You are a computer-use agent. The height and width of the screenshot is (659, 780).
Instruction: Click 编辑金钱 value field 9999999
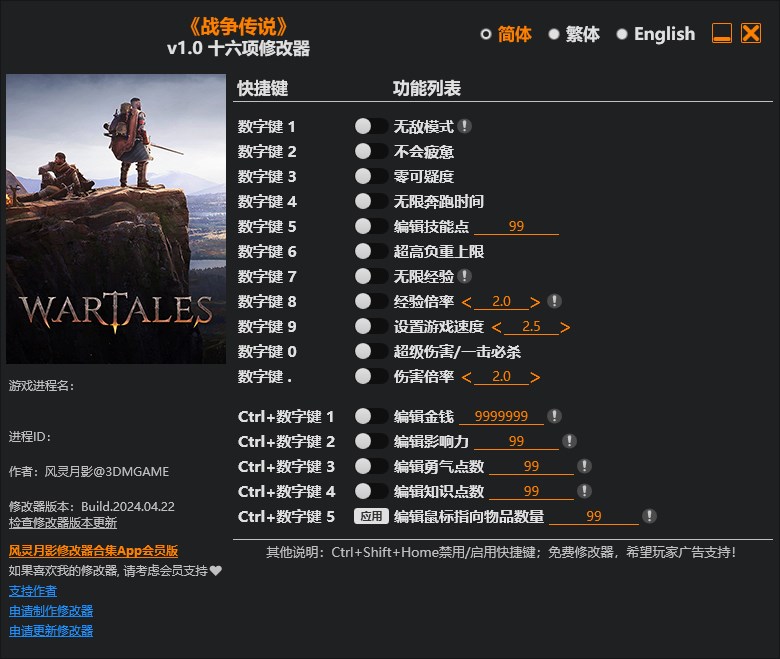(x=501, y=416)
